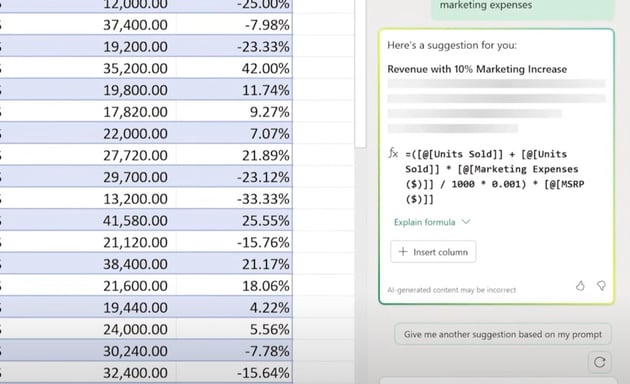Select the -33.33% percentage cell
The image size is (630, 384).
pos(234,198)
